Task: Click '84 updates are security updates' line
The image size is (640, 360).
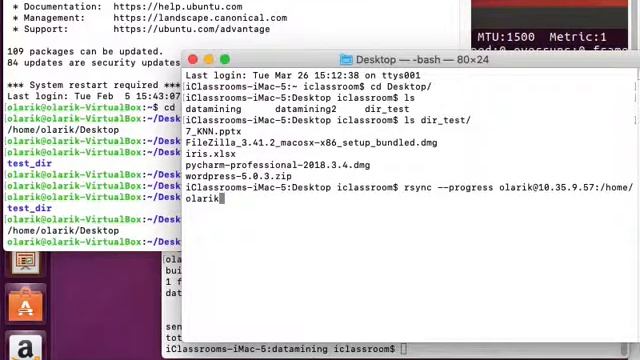Action: coord(93,62)
